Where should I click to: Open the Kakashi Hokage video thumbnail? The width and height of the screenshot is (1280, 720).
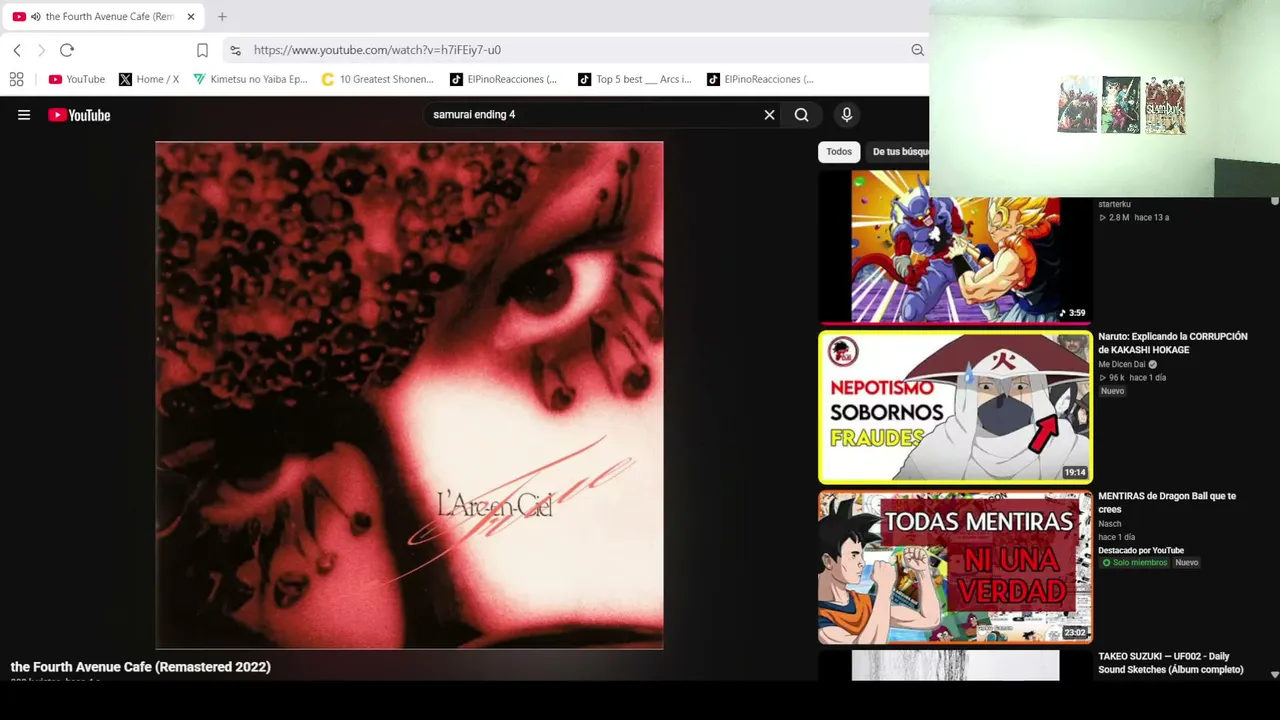pyautogui.click(x=955, y=407)
